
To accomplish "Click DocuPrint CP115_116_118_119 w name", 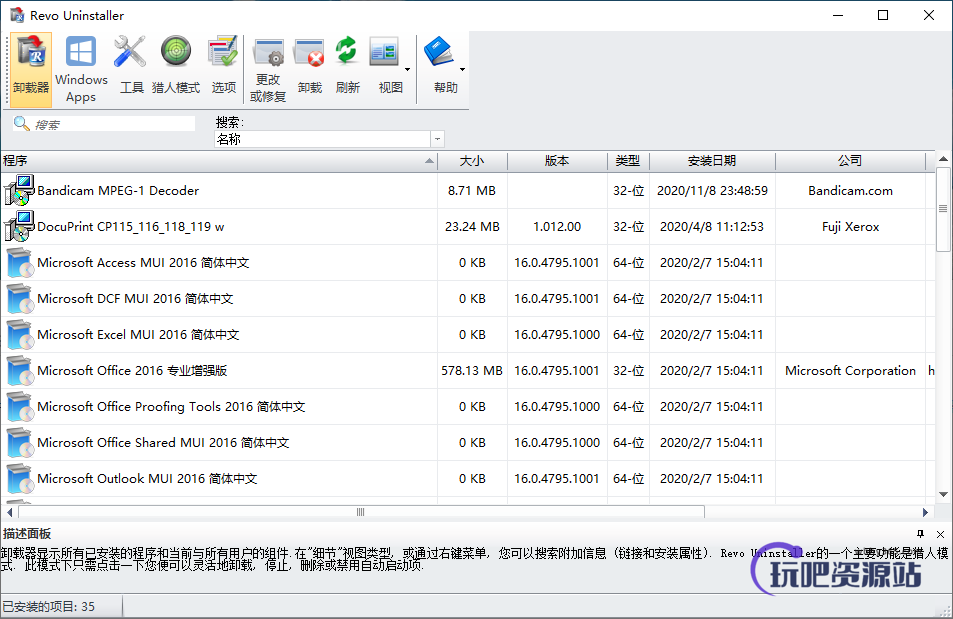I will 131,227.
